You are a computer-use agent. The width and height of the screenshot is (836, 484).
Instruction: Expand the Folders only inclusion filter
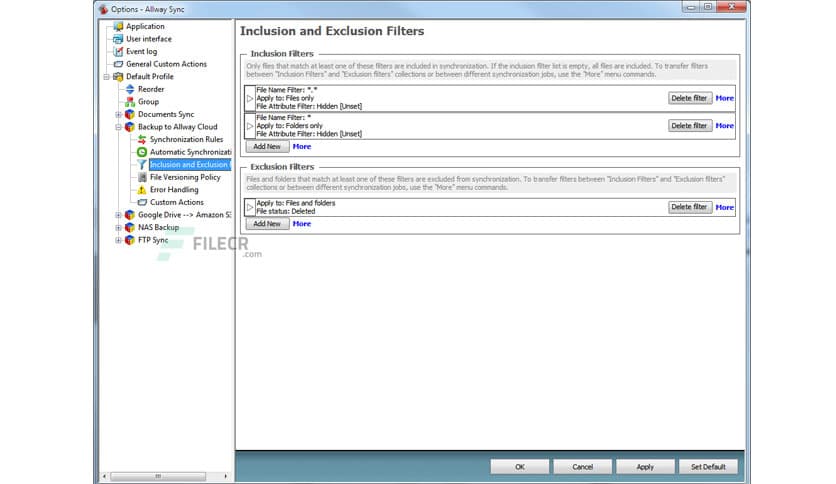click(250, 126)
